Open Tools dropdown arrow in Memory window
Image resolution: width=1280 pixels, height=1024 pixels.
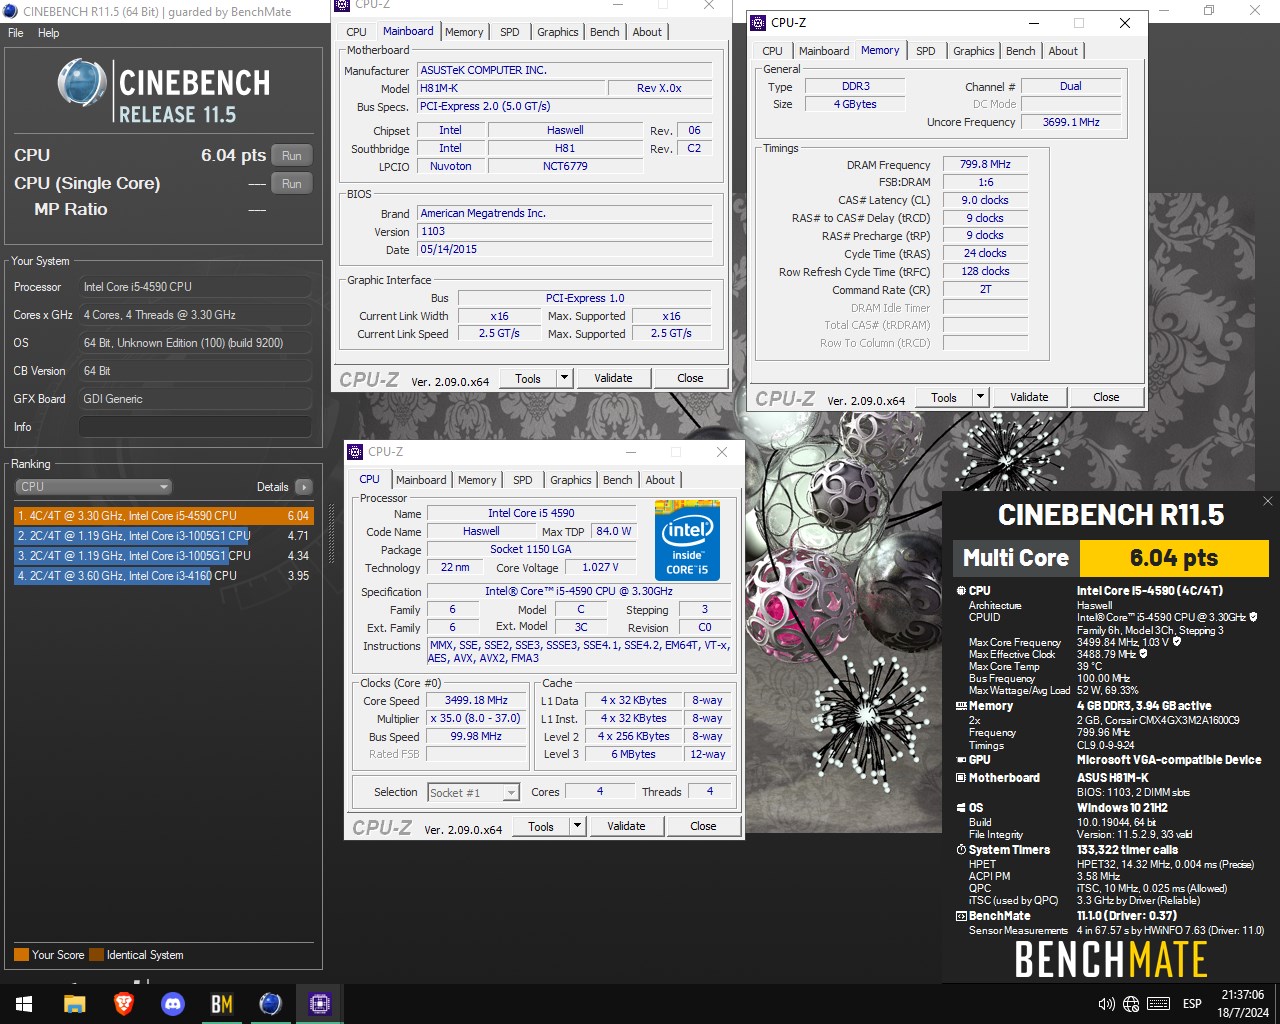point(981,397)
